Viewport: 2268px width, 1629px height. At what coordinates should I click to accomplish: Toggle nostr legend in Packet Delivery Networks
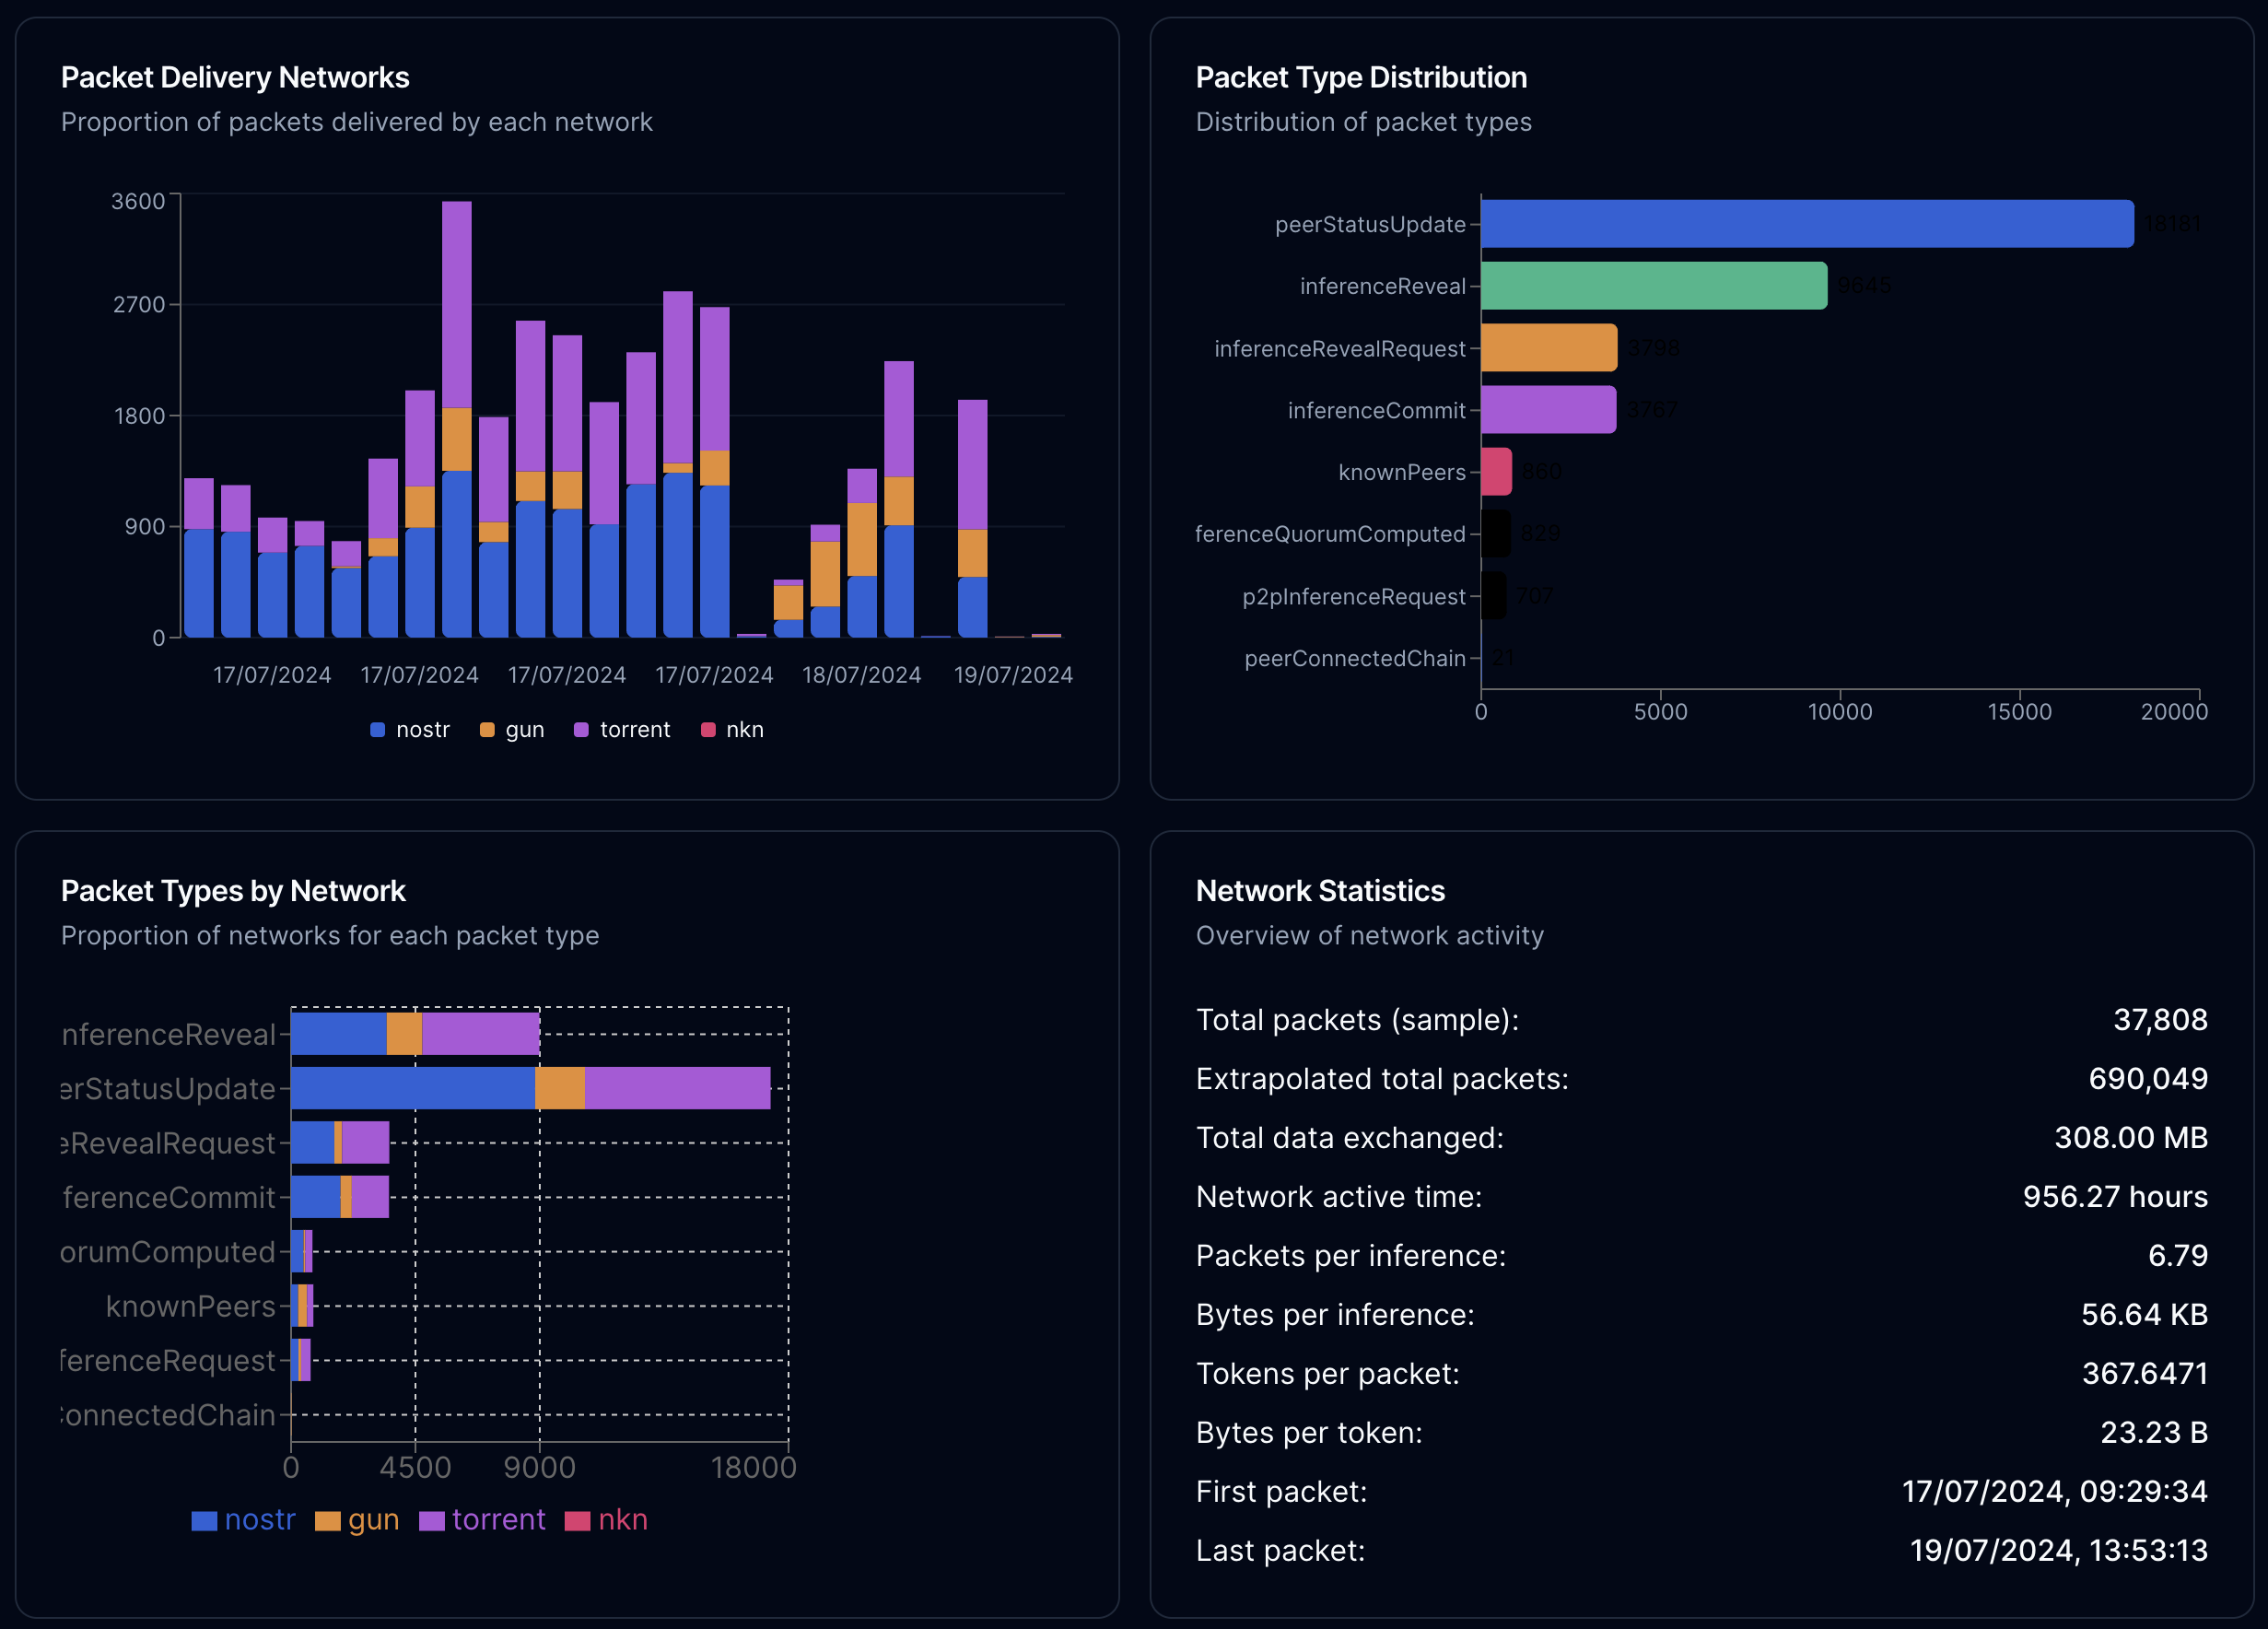click(410, 730)
